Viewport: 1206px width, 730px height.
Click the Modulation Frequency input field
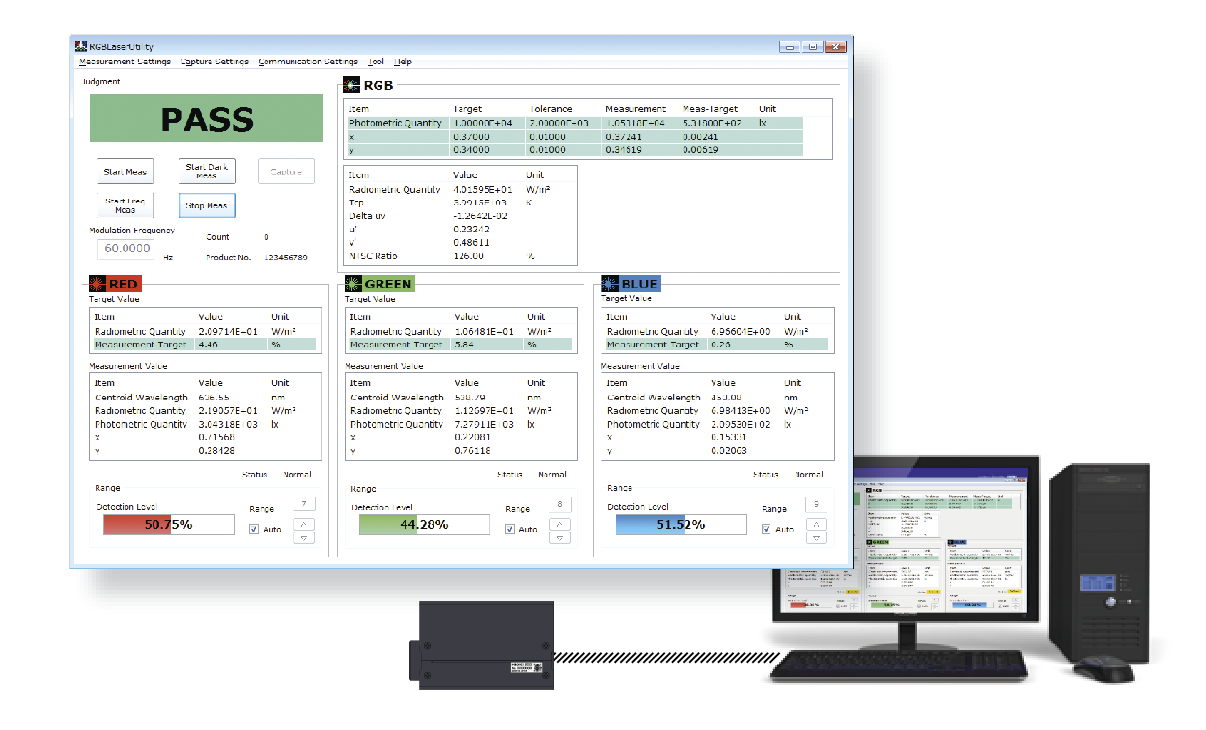[128, 248]
